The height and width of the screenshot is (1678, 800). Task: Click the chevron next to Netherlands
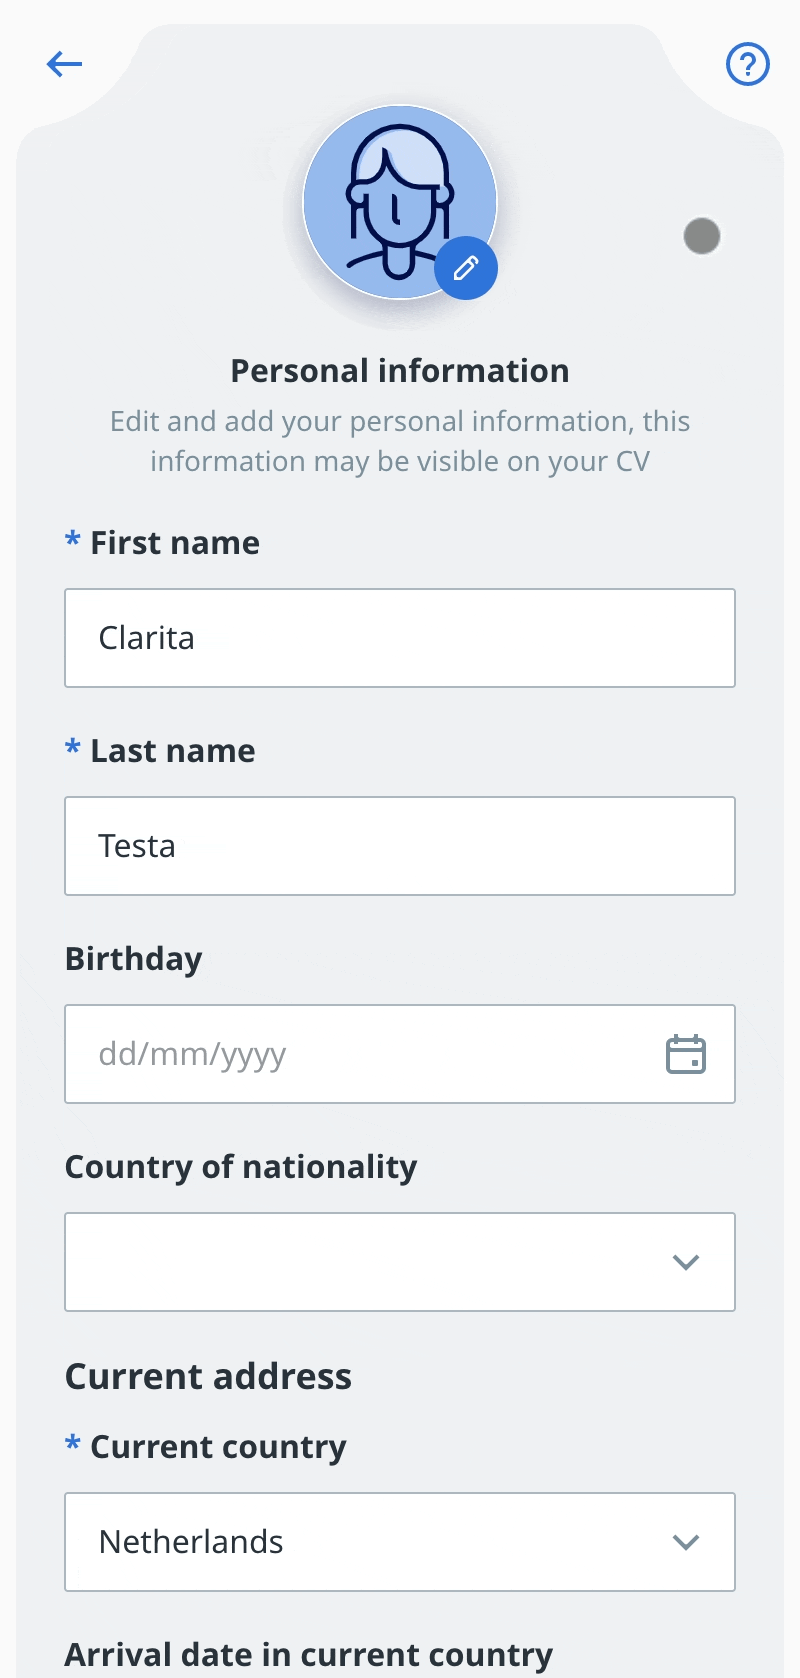pos(686,1542)
